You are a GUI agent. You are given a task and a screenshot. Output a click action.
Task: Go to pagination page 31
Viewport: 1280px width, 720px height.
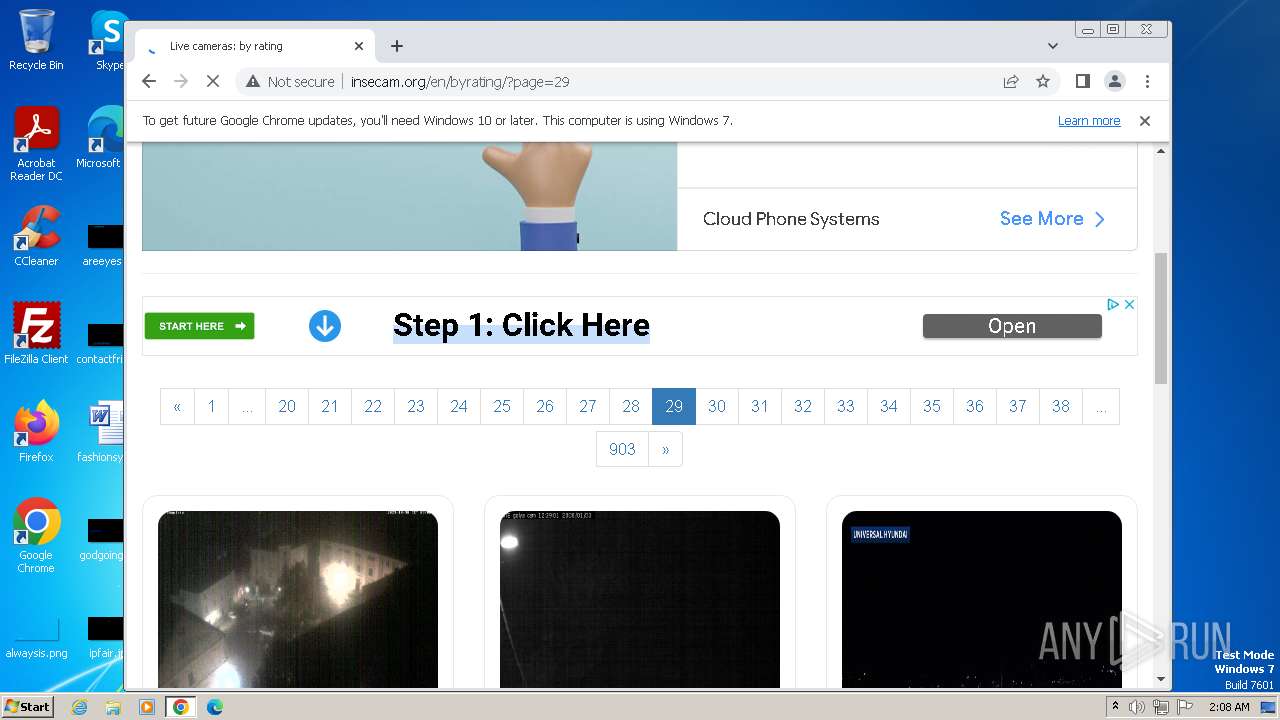click(x=760, y=406)
